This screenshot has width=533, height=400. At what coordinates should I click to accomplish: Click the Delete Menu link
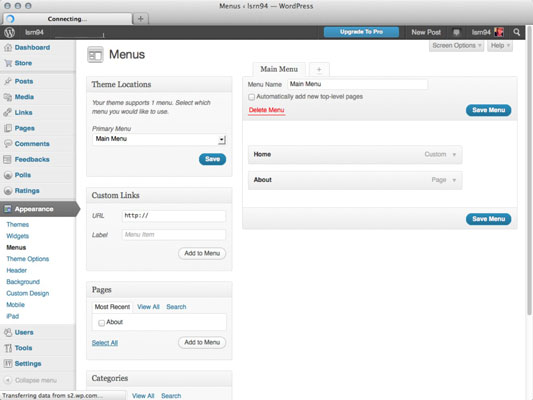tap(266, 110)
